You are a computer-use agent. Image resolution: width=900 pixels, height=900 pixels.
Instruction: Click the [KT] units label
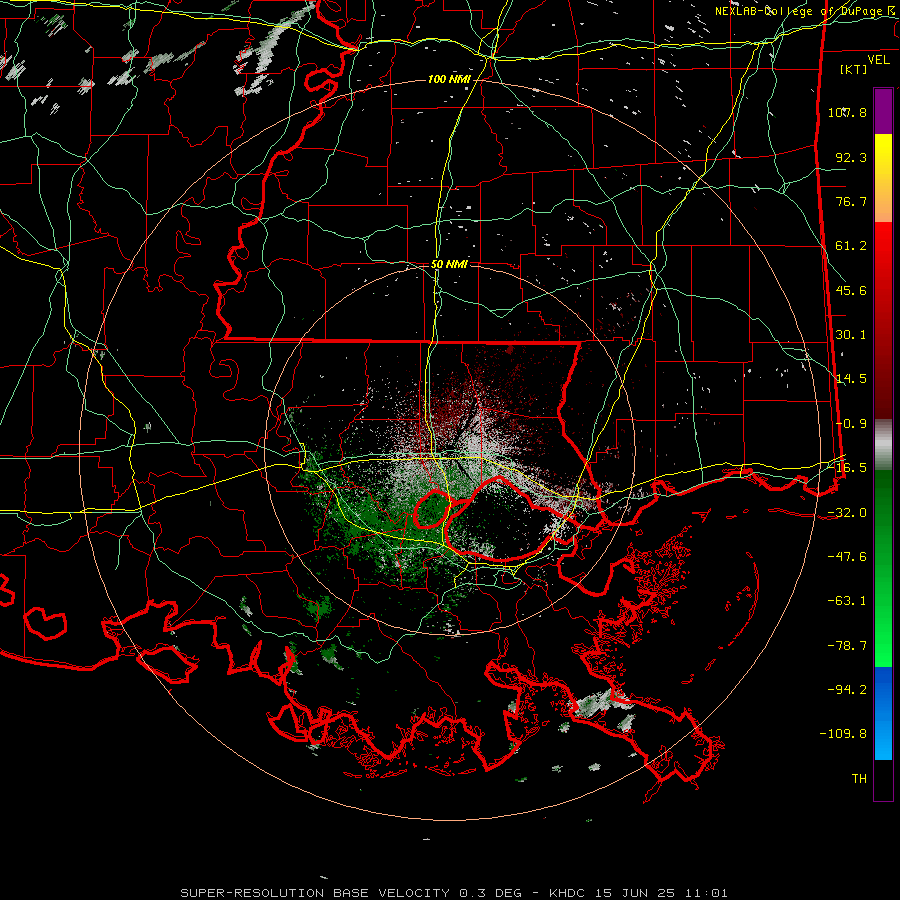[854, 69]
